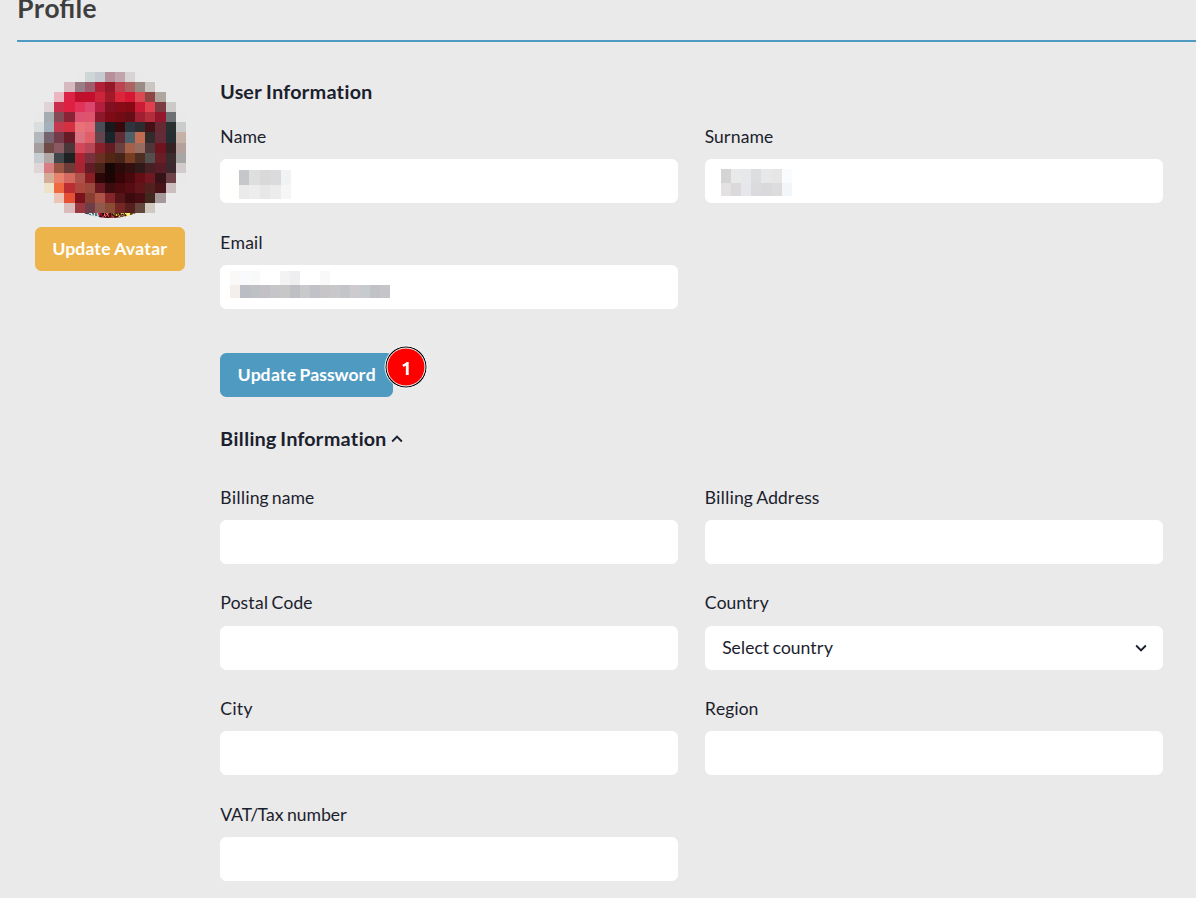This screenshot has height=898, width=1196.
Task: Focus the Name input field
Action: click(448, 181)
